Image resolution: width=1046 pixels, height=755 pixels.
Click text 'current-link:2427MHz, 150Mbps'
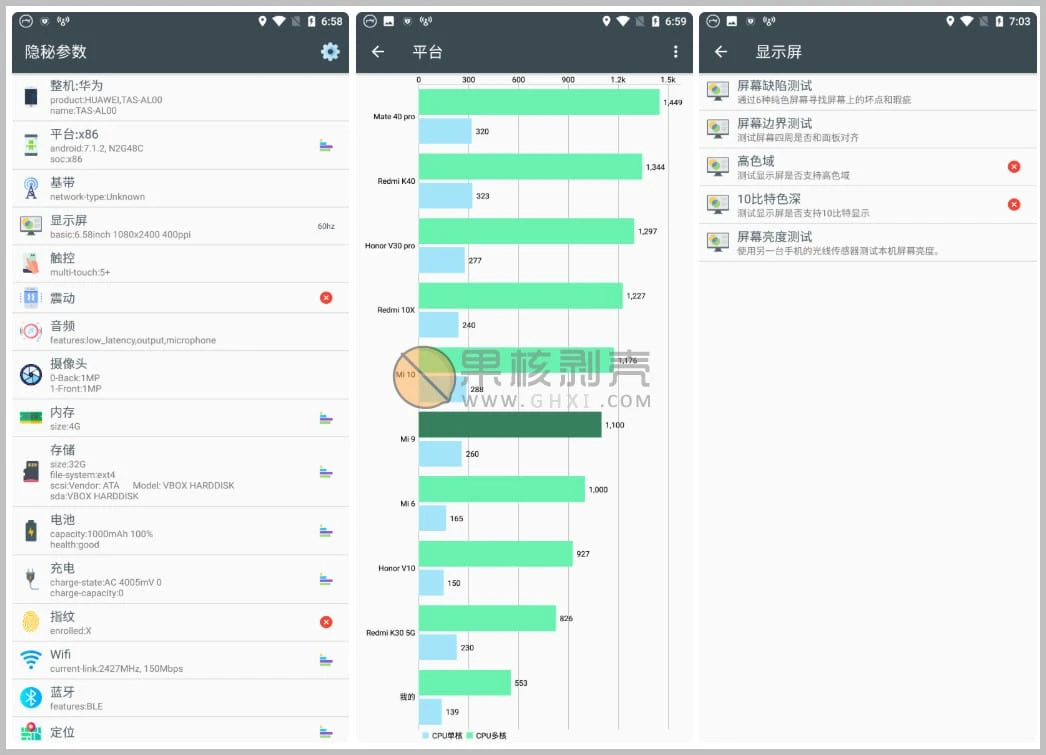click(116, 668)
